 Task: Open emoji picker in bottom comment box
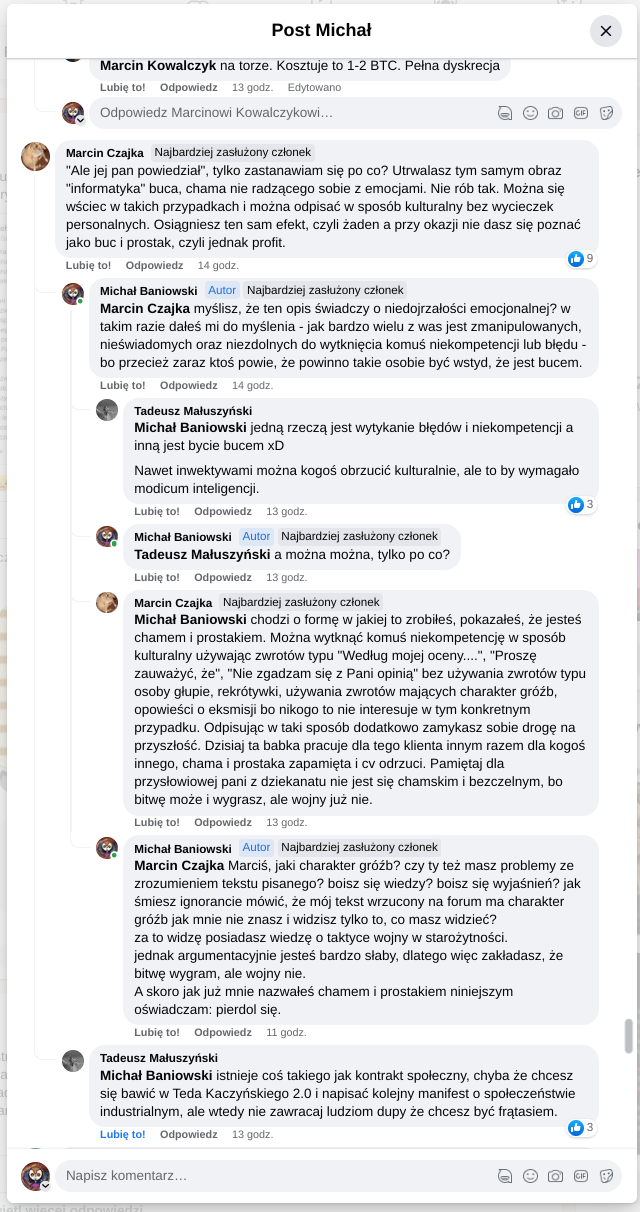[530, 1176]
